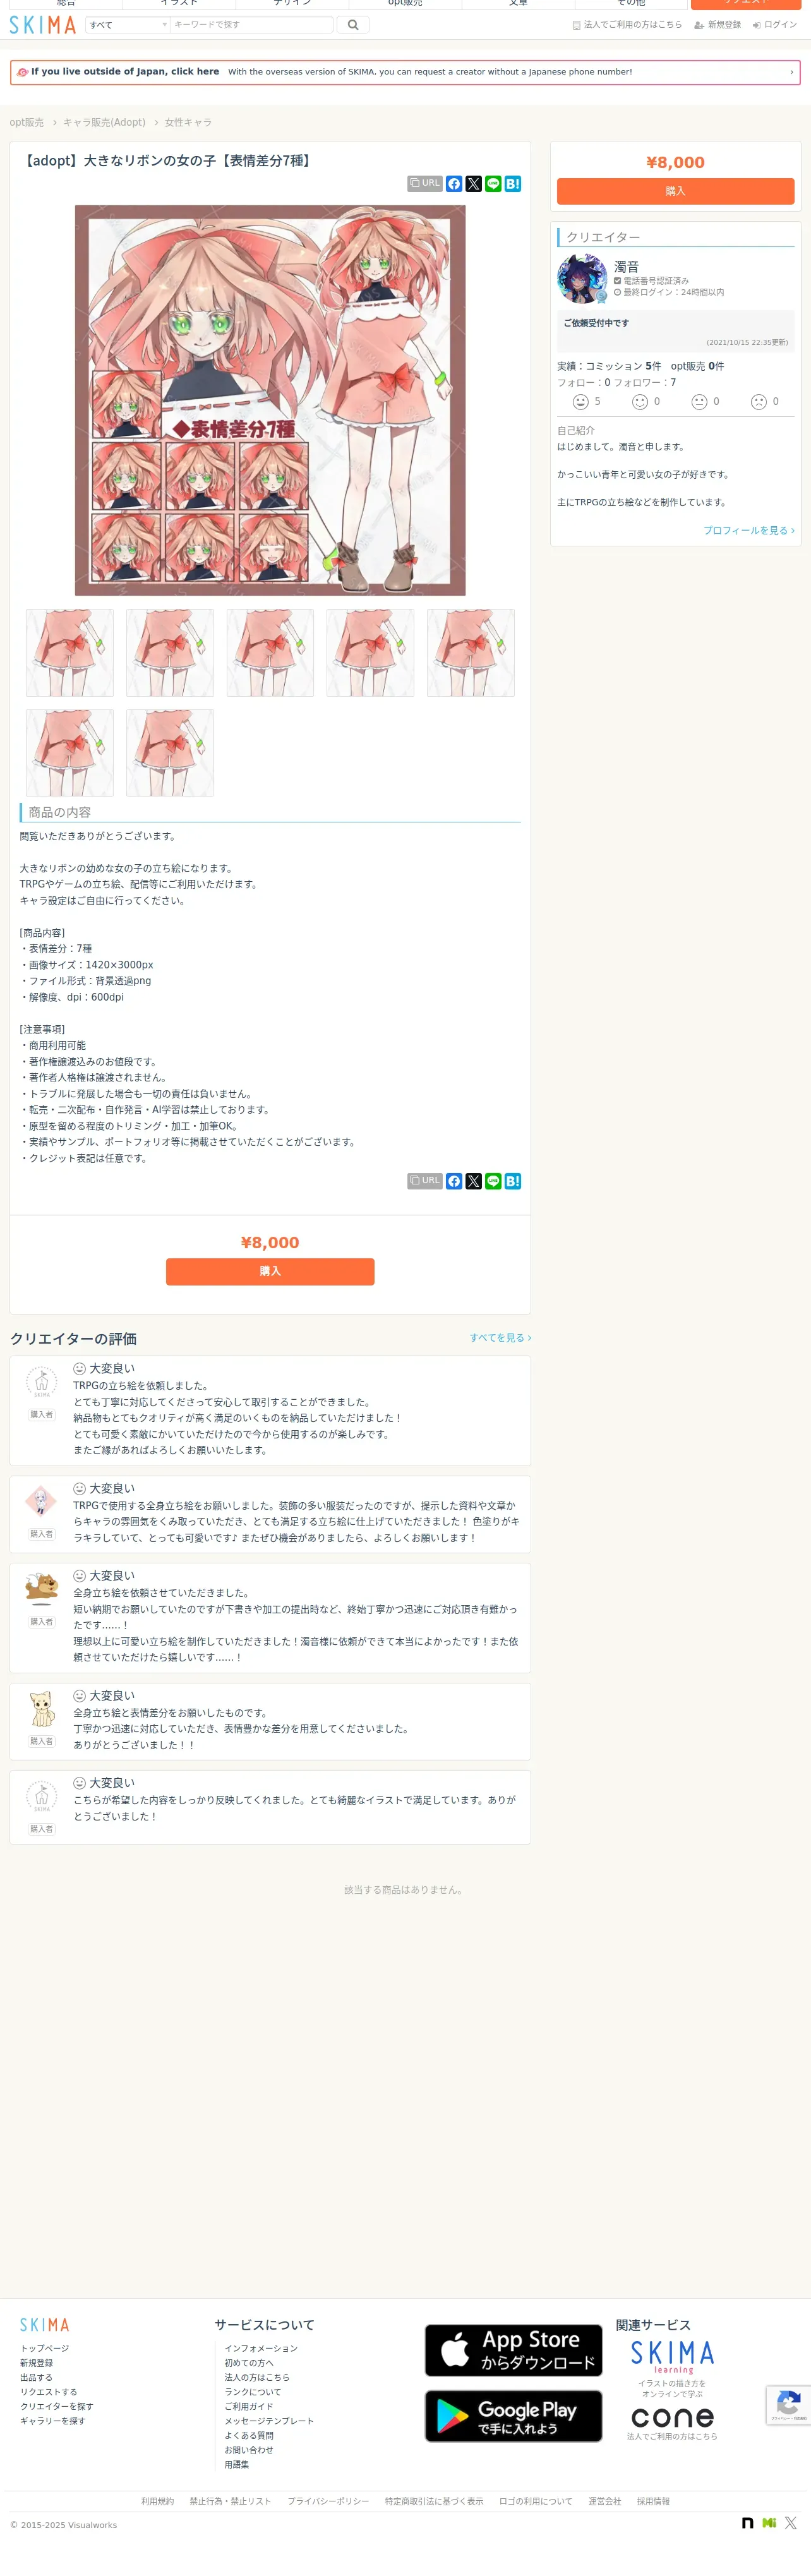Click the opt販売 breadcrumb
The height and width of the screenshot is (2576, 811).
27,122
